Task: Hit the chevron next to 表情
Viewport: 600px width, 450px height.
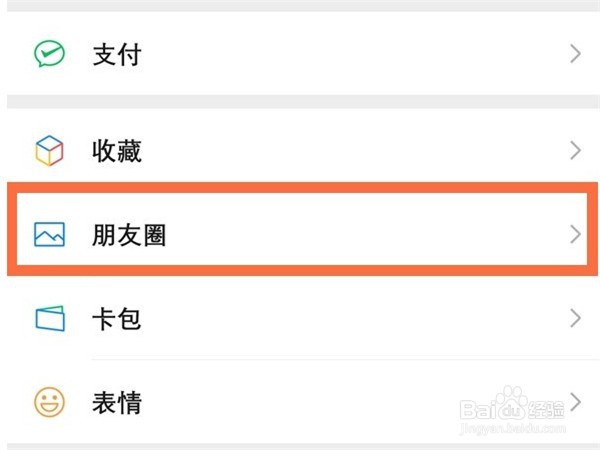Action: point(575,403)
